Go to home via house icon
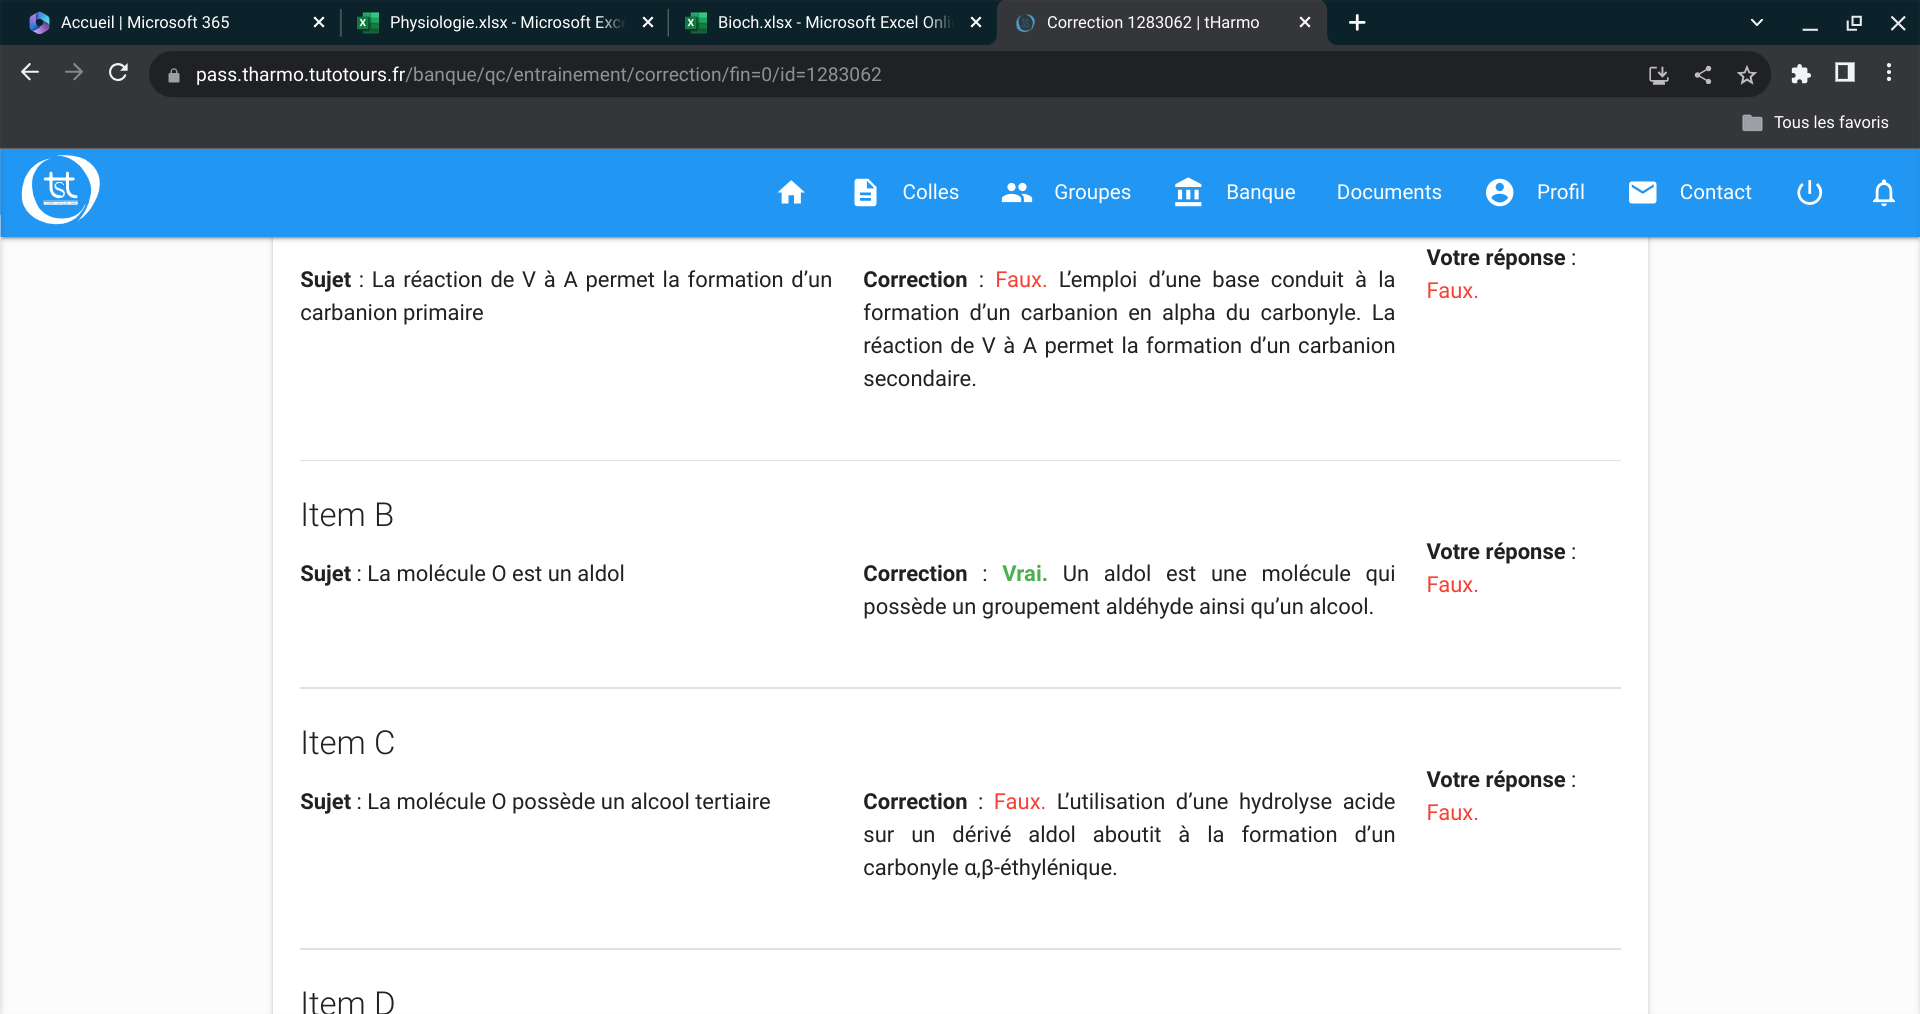This screenshot has height=1014, width=1920. tap(791, 192)
